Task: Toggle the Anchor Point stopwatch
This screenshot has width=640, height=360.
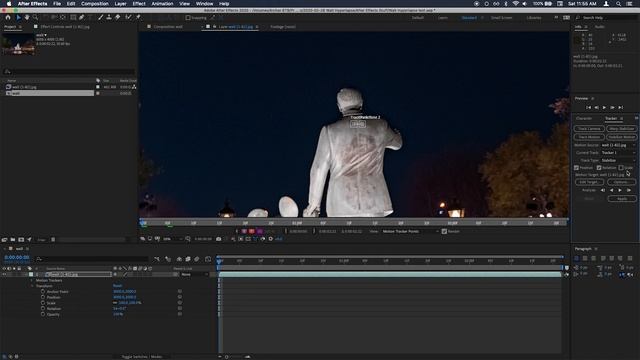Action: [x=43, y=291]
